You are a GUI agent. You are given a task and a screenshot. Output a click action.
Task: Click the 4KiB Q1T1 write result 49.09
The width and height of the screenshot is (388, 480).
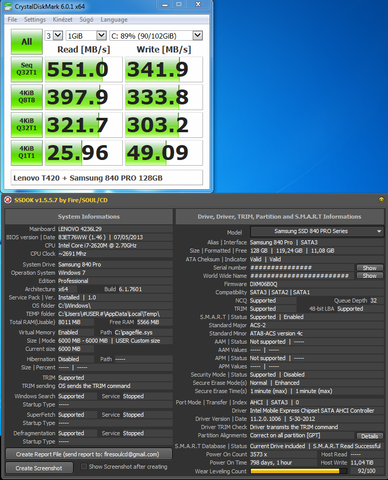click(164, 153)
